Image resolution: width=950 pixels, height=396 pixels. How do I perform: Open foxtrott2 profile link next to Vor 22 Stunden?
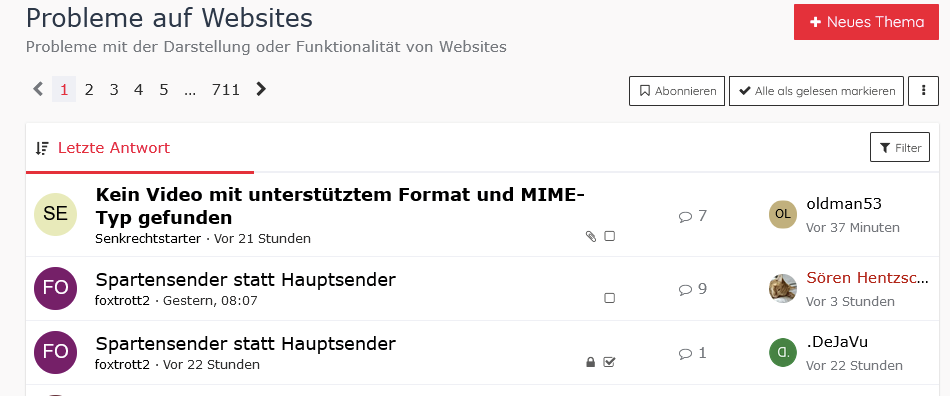point(122,365)
